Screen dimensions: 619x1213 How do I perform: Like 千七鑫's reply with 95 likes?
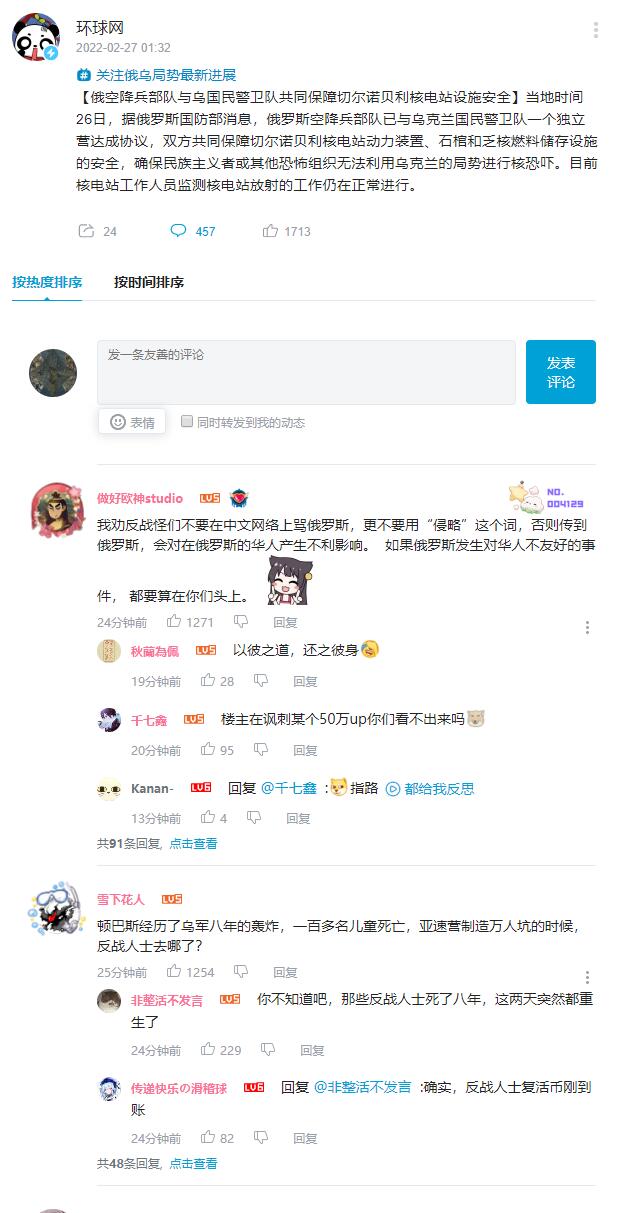coord(208,749)
